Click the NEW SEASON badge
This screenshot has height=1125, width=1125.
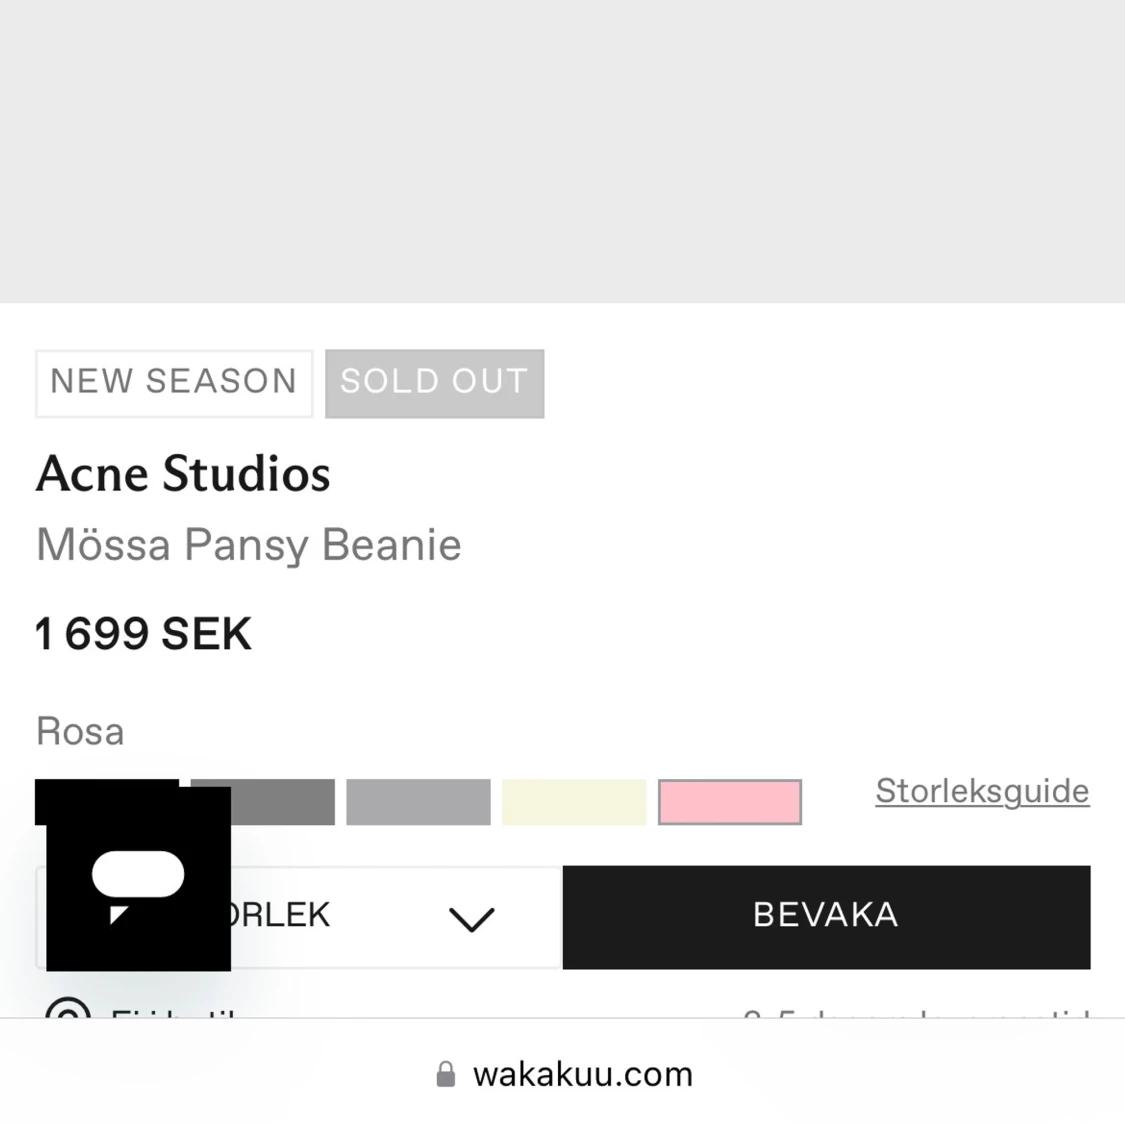(x=174, y=382)
